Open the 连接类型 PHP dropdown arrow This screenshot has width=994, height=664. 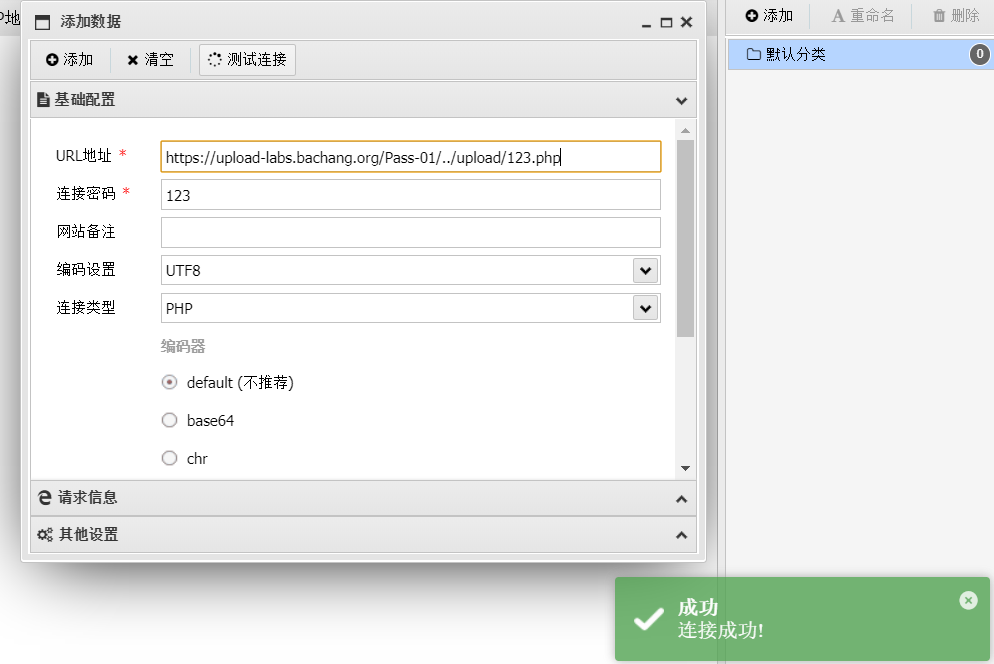coord(645,309)
